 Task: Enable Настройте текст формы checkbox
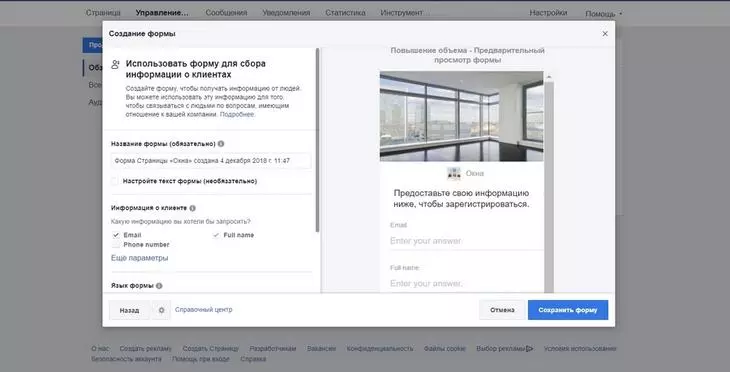point(115,181)
